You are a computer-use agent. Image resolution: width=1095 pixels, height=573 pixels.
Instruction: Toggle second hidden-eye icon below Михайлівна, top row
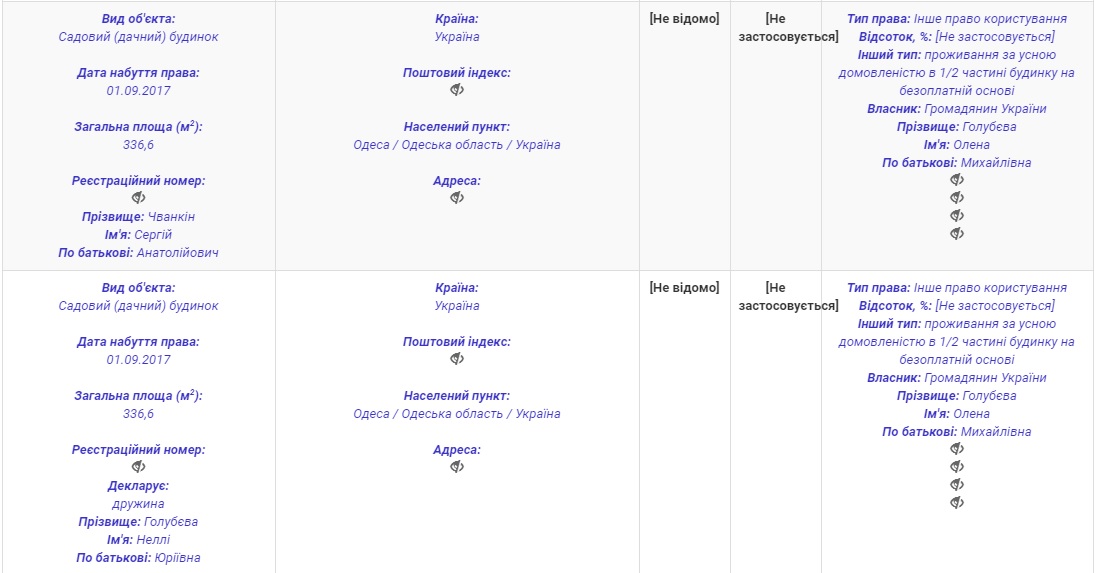957,198
